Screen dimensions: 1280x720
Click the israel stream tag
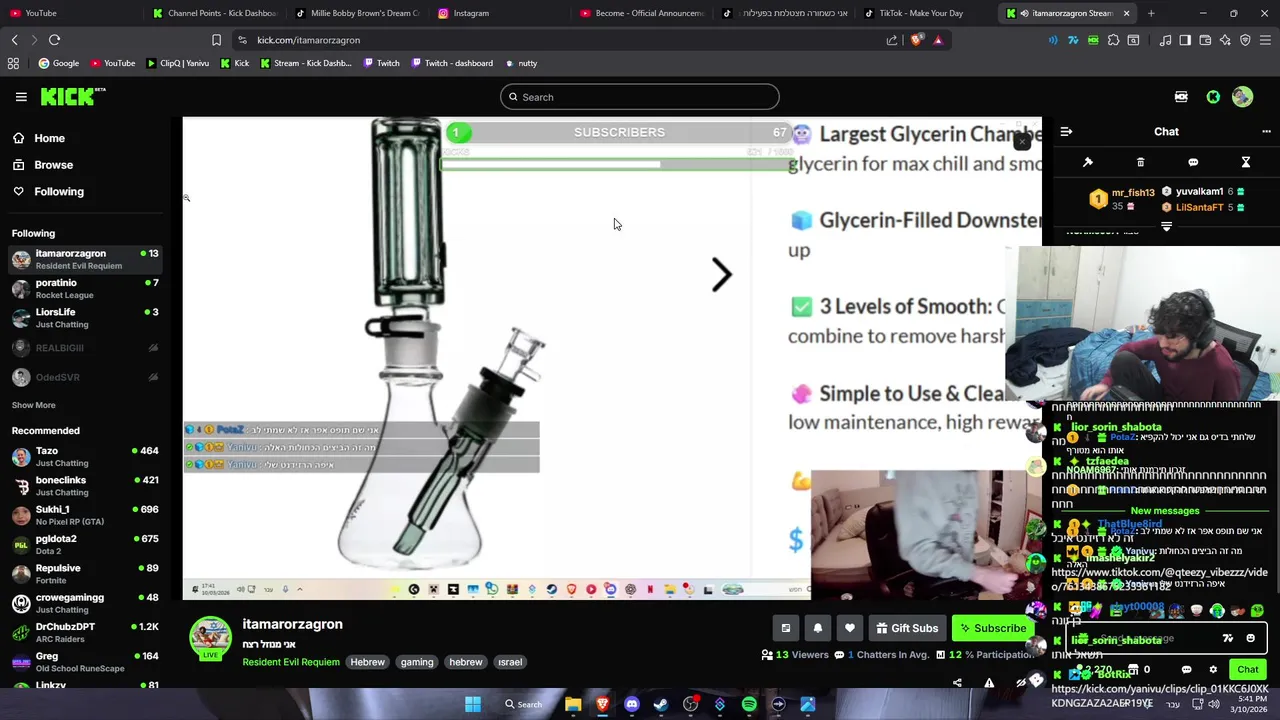[510, 662]
